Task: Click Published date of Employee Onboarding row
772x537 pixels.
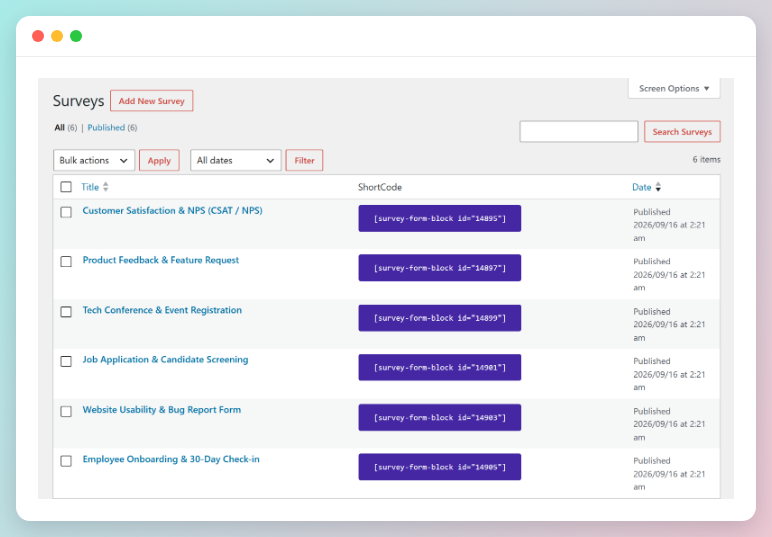Action: 669,474
